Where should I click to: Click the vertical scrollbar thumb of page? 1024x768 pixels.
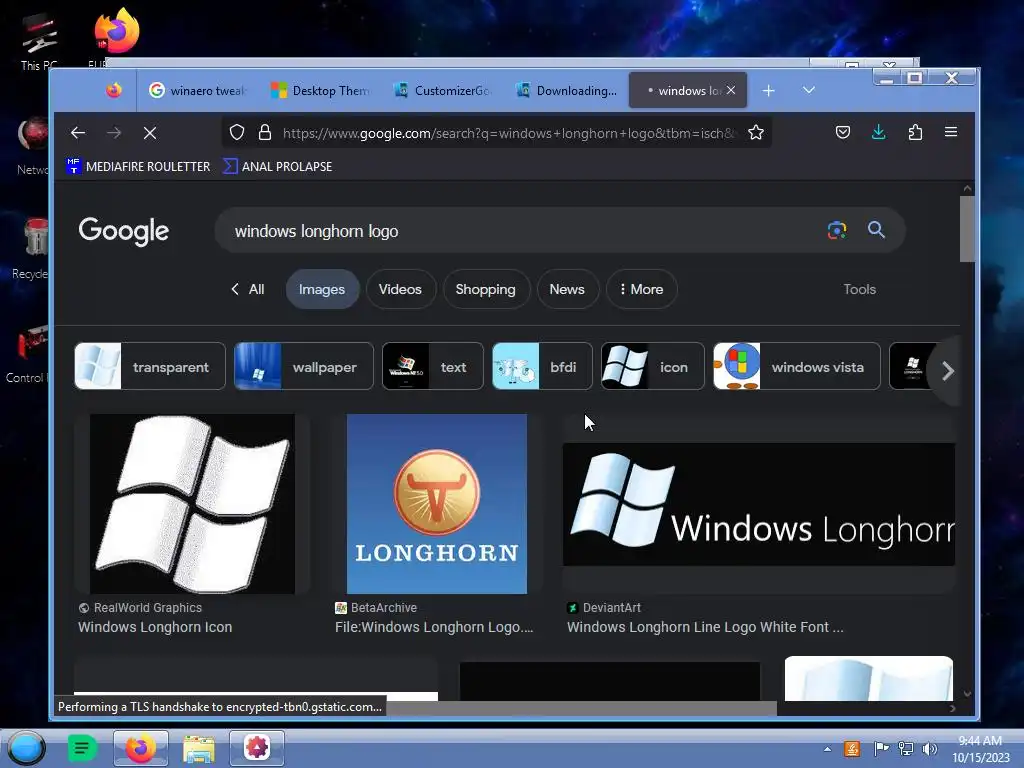pos(967,229)
